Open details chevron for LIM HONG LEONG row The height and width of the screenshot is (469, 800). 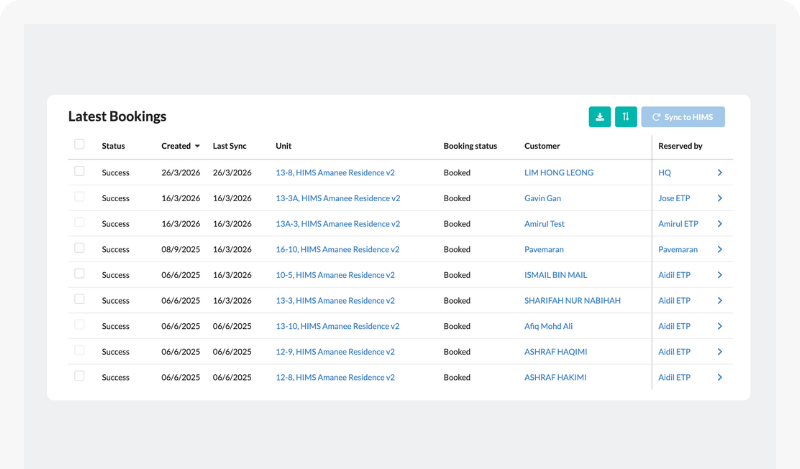pos(719,172)
